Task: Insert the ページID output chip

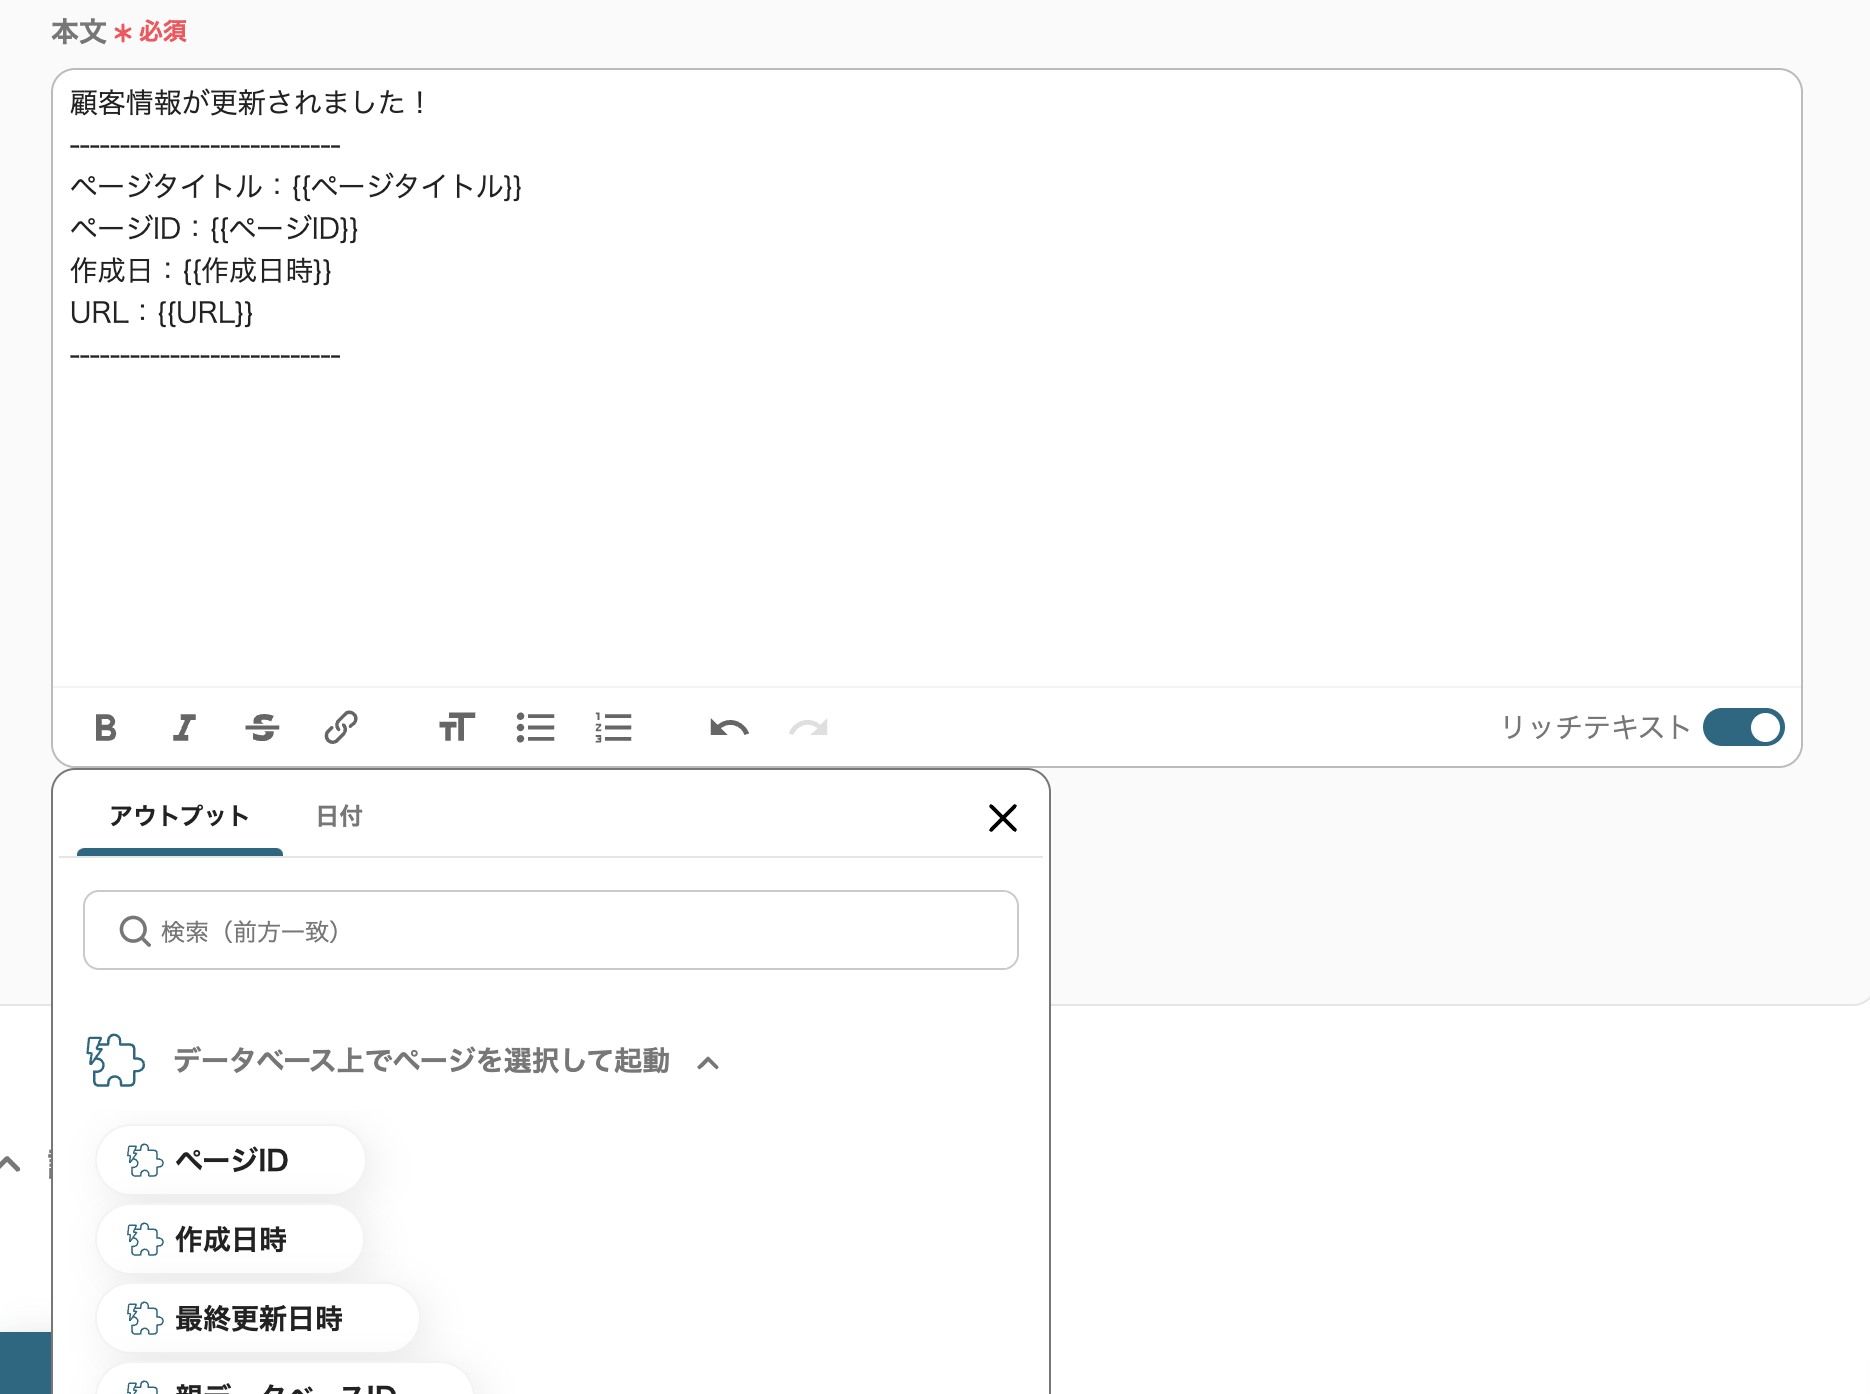Action: [x=231, y=1160]
